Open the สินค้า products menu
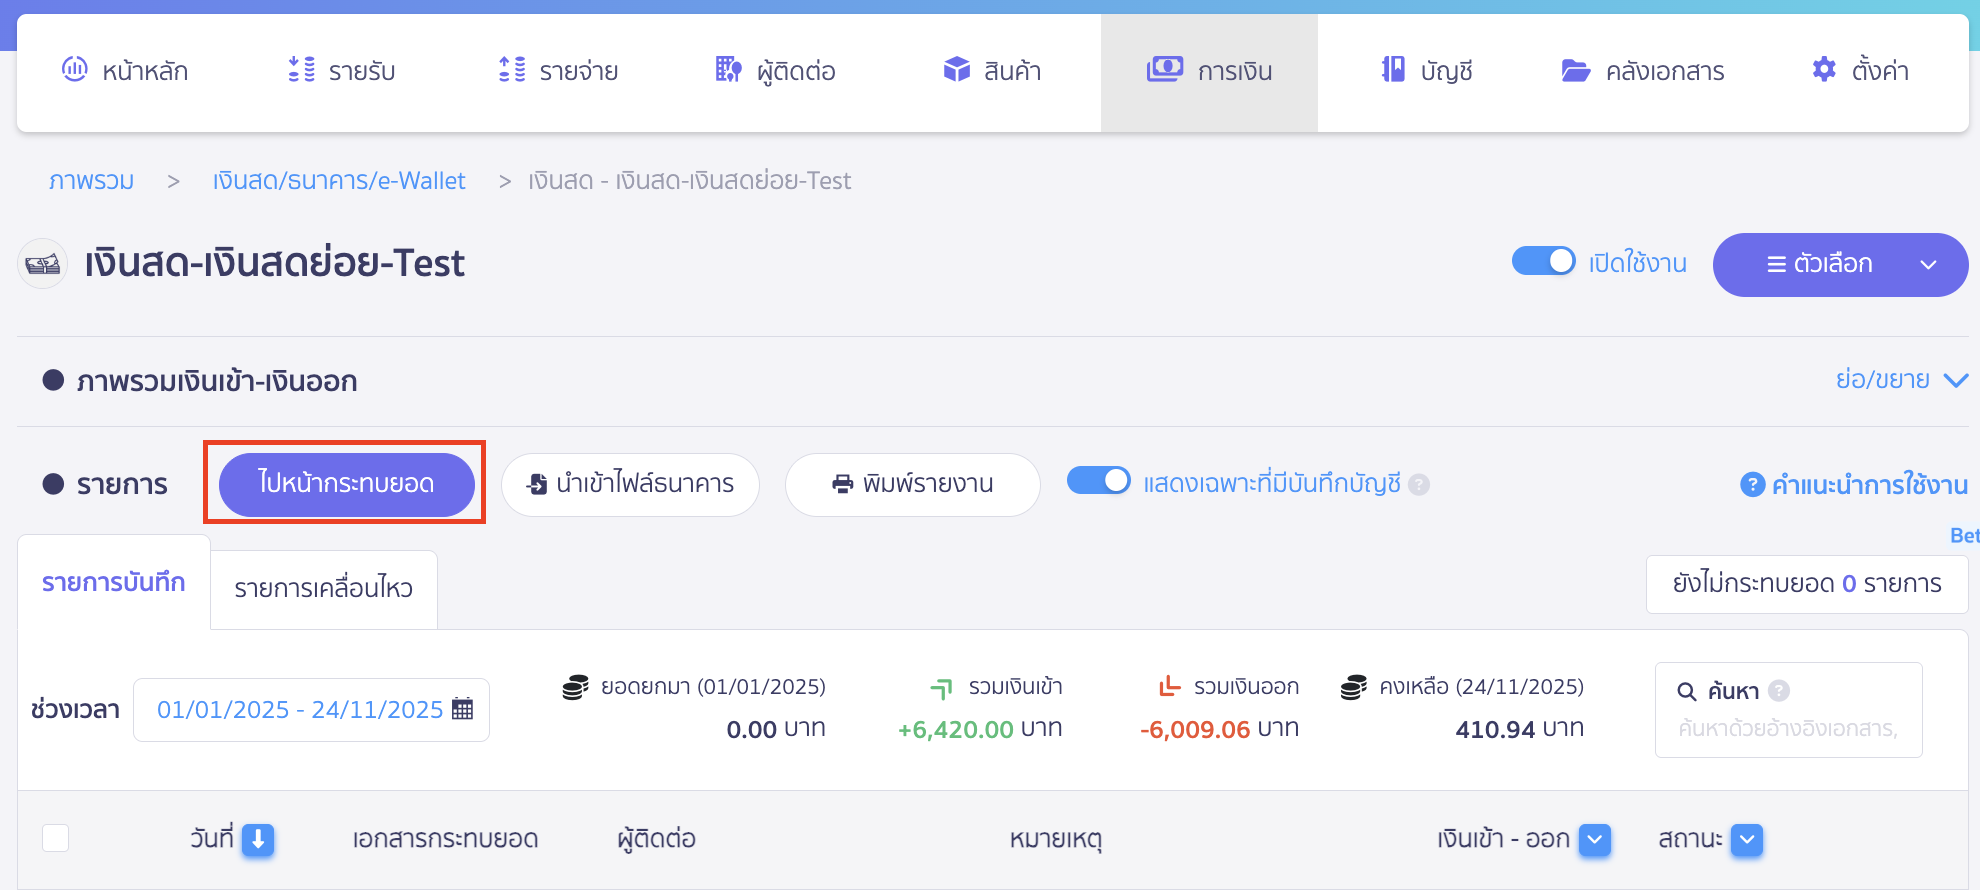Screen dimensions: 1980x890 [992, 71]
